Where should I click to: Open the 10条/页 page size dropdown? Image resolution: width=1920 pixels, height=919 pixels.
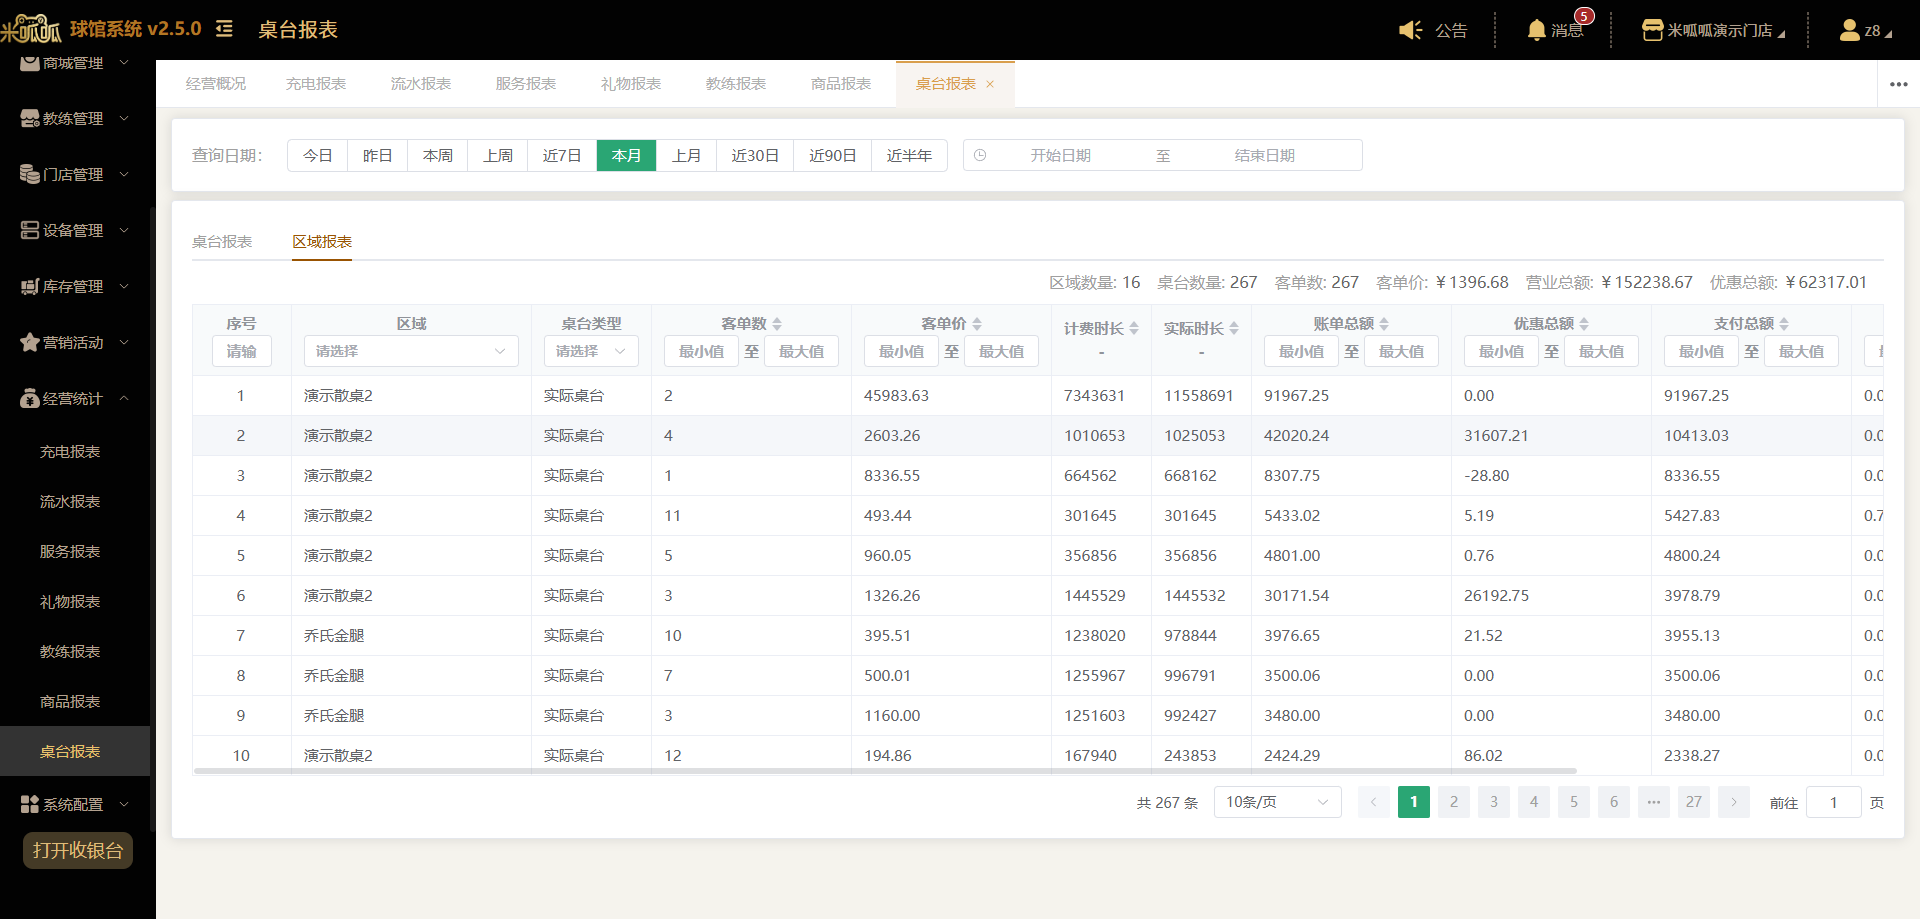[x=1277, y=802]
